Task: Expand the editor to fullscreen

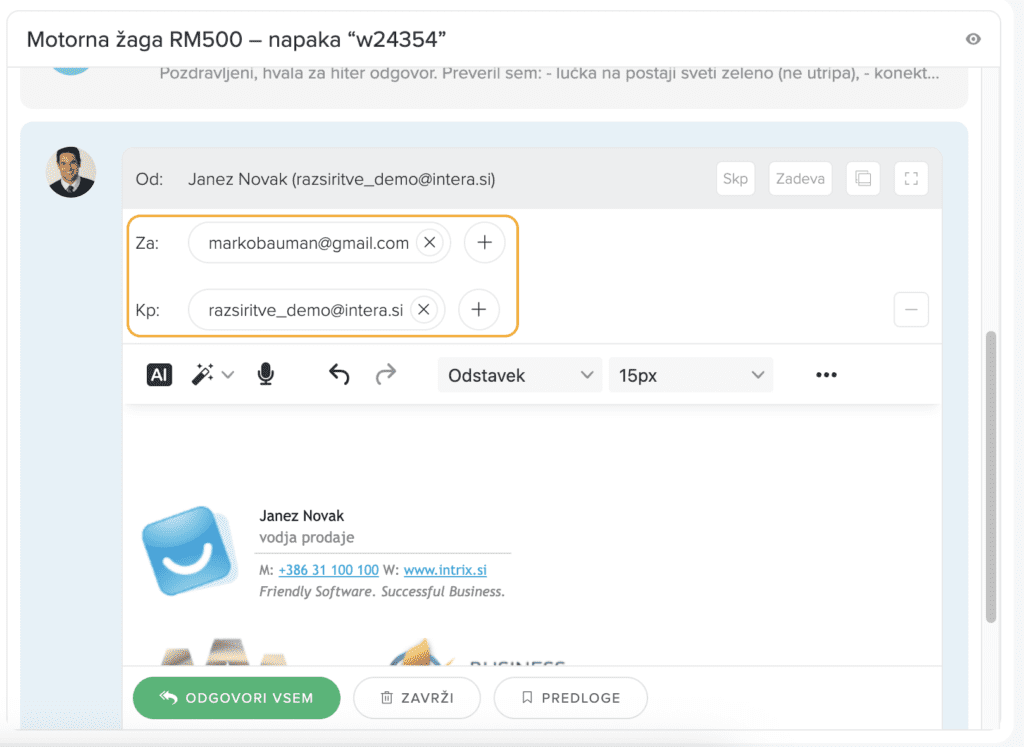Action: click(910, 179)
